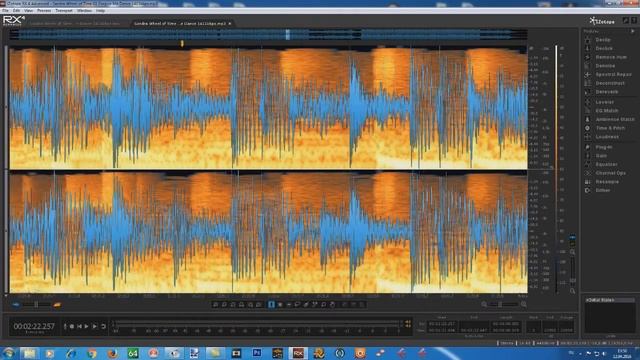This screenshot has width=640, height=360.
Task: Play the current selection only
Action: [x=94, y=327]
